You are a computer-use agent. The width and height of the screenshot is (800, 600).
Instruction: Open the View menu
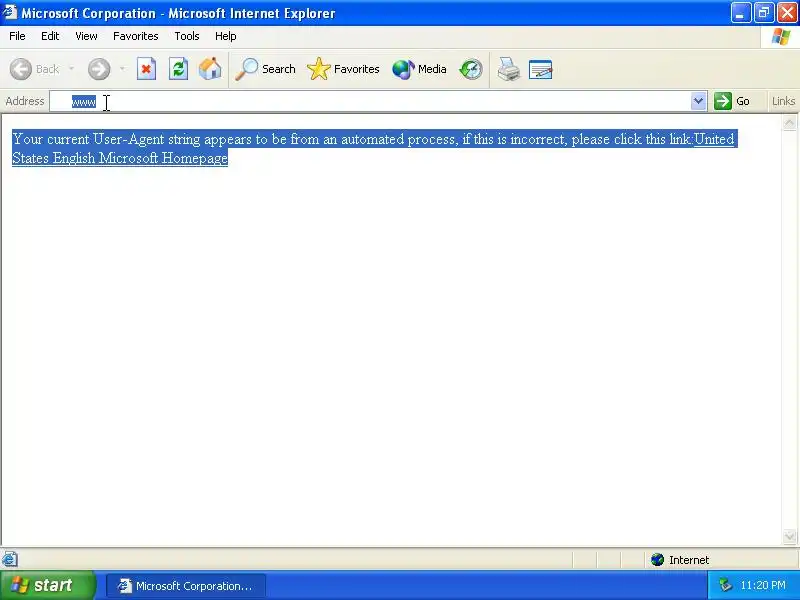coord(86,36)
